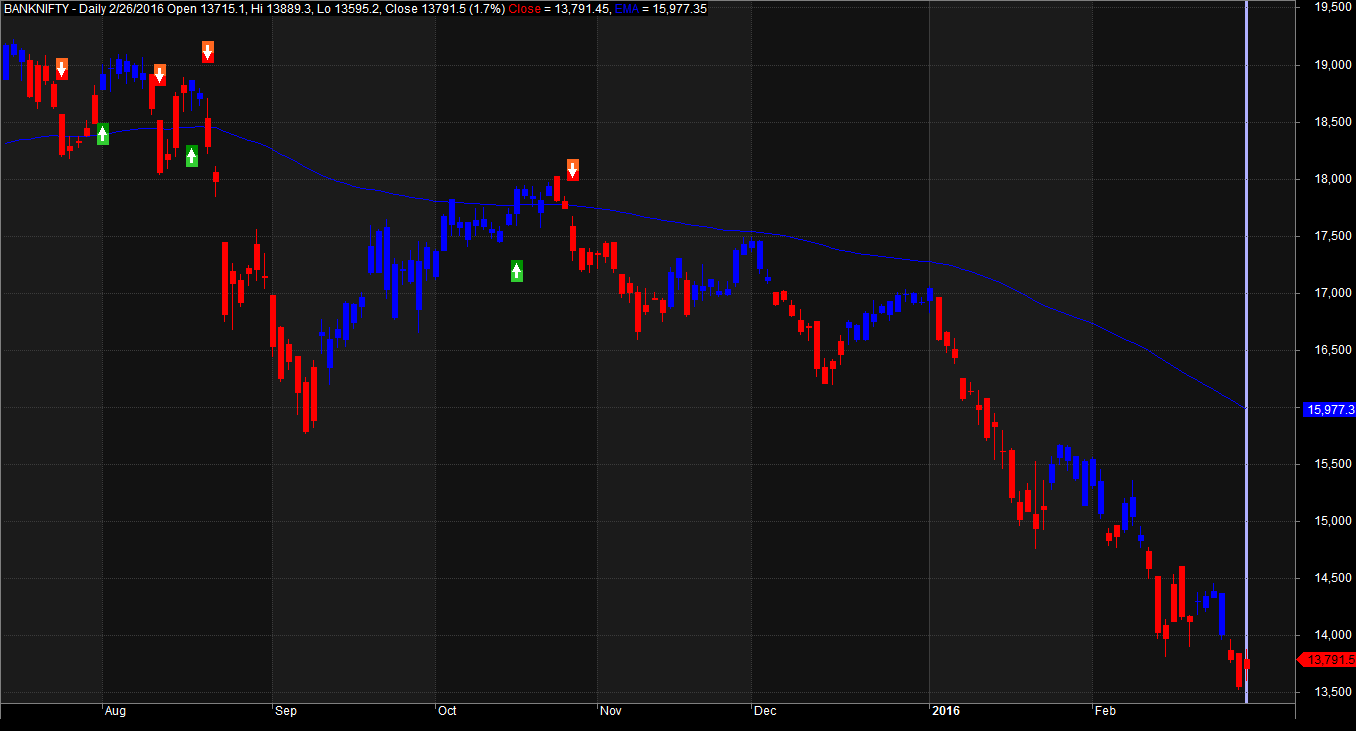Viewport: 1356px width, 731px height.
Task: Select the first August orange sell arrow
Action: coord(159,75)
